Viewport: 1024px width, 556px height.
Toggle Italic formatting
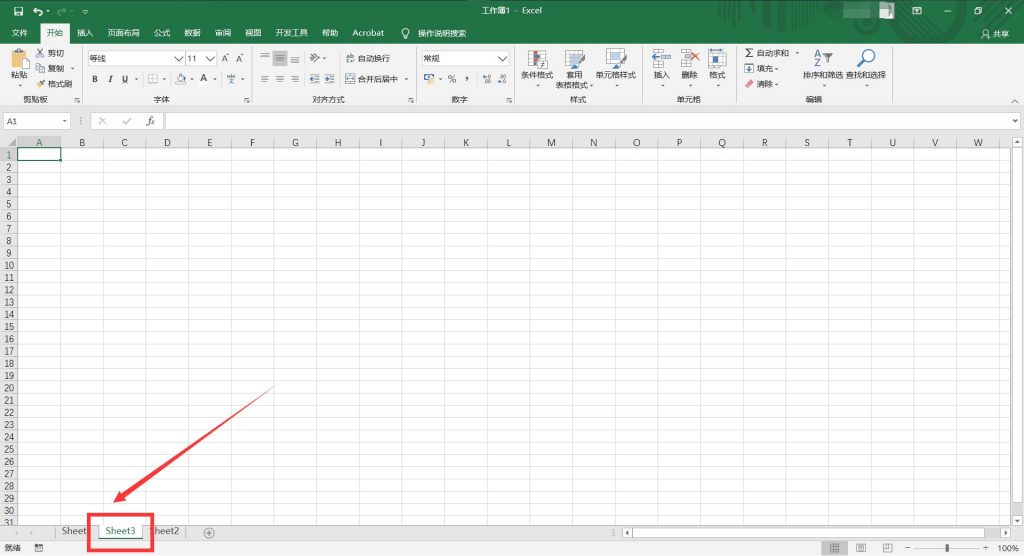pyautogui.click(x=110, y=79)
